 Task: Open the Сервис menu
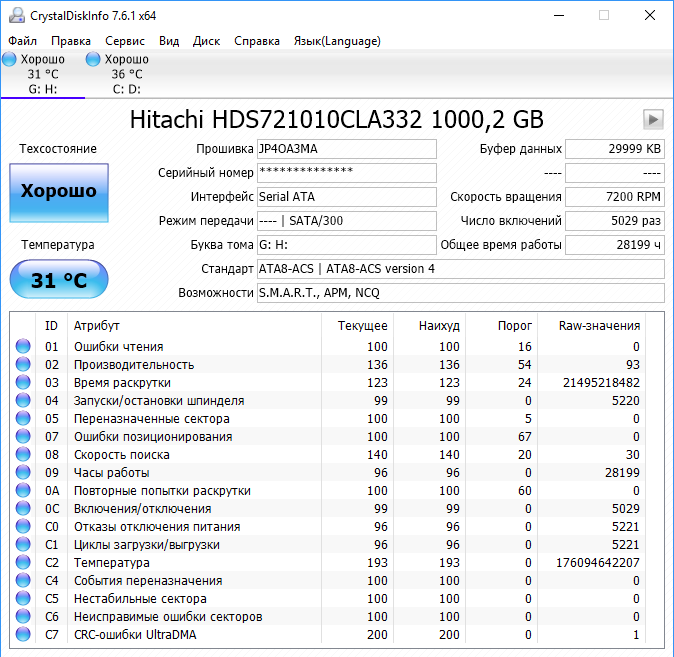tap(125, 41)
